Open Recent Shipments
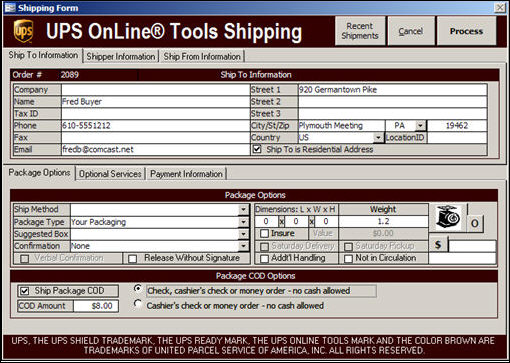 (360, 31)
